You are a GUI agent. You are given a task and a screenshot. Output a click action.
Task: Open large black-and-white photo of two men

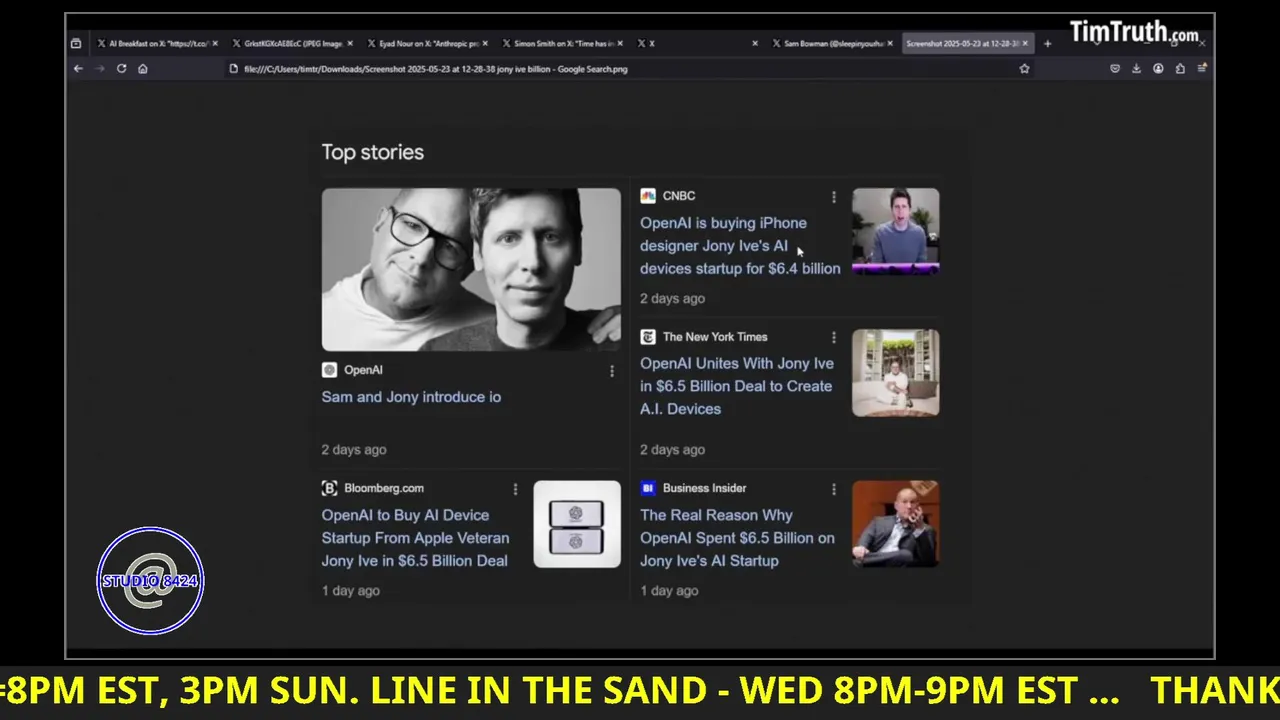pyautogui.click(x=471, y=269)
